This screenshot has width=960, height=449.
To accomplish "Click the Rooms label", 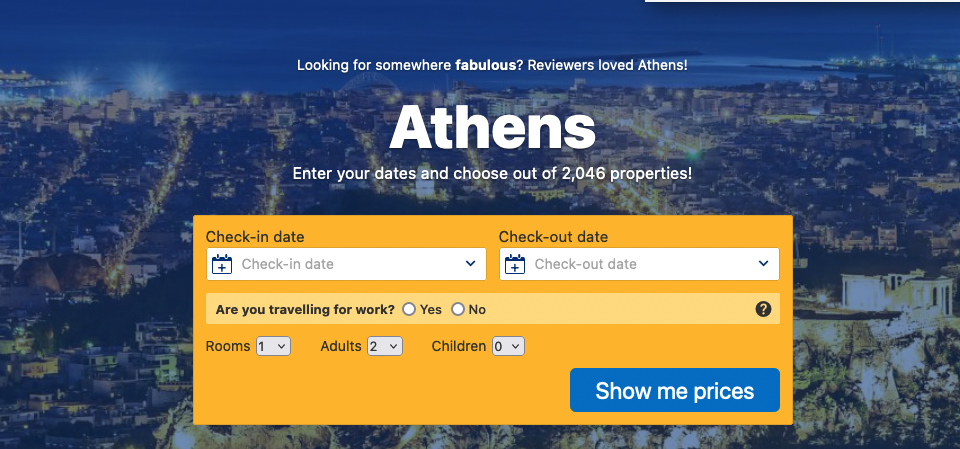I will tap(228, 346).
